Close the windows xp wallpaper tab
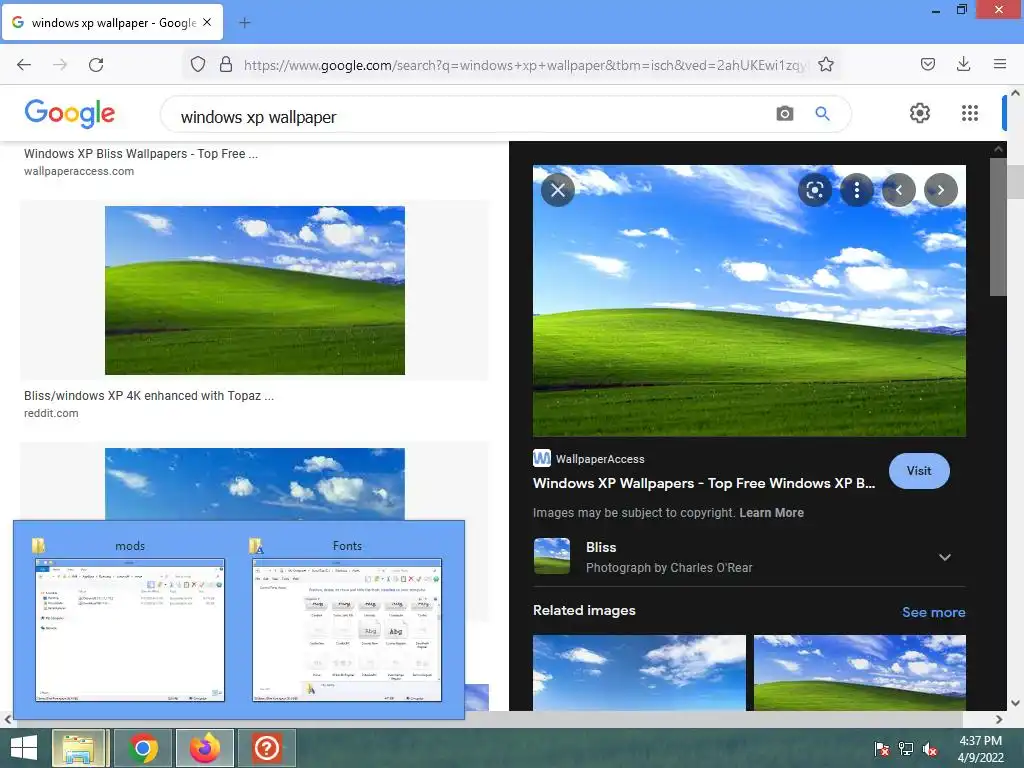 click(x=207, y=22)
